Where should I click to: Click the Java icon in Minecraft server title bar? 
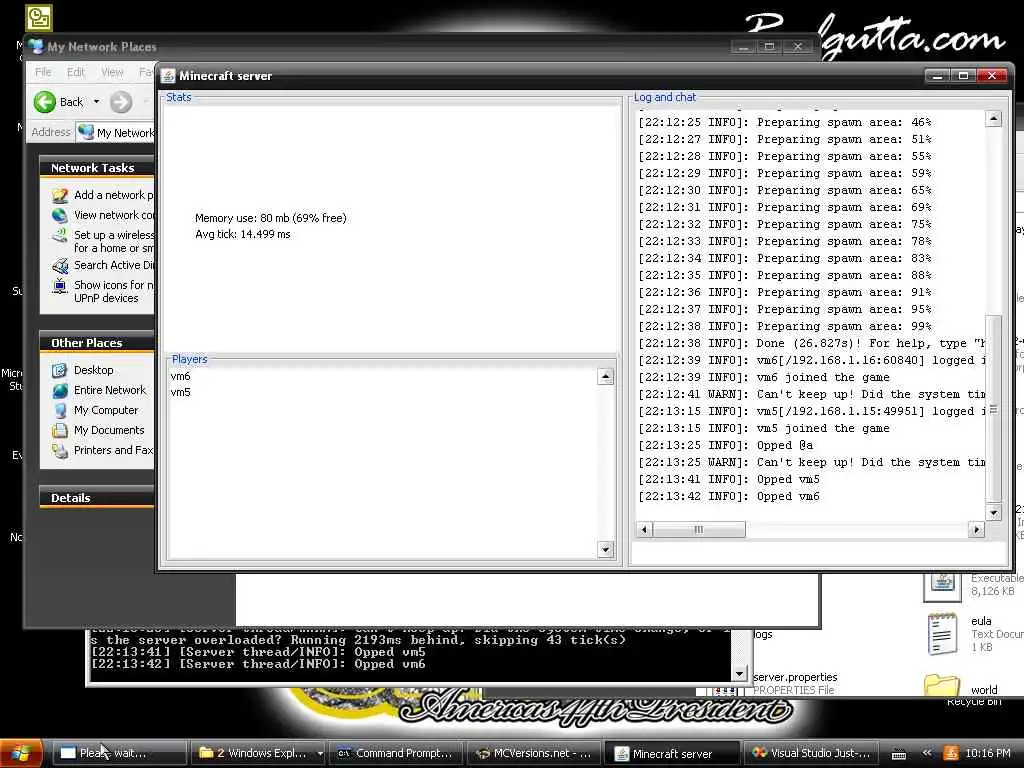click(168, 76)
